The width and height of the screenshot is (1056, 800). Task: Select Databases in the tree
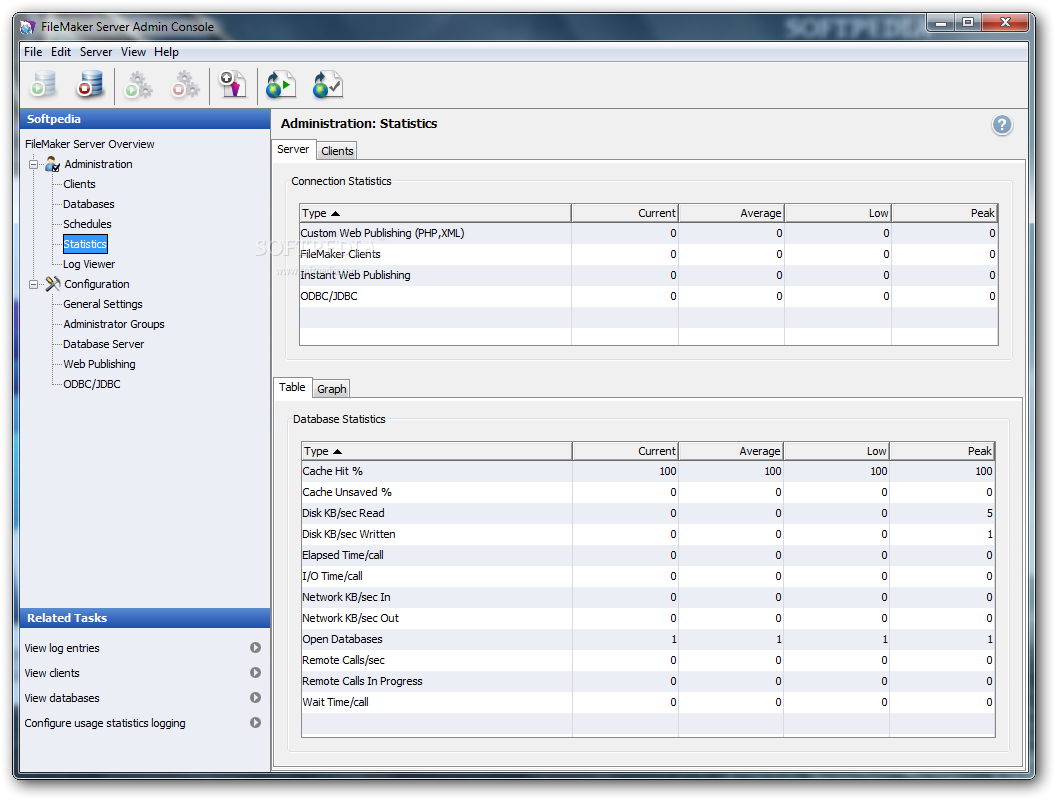[x=89, y=204]
